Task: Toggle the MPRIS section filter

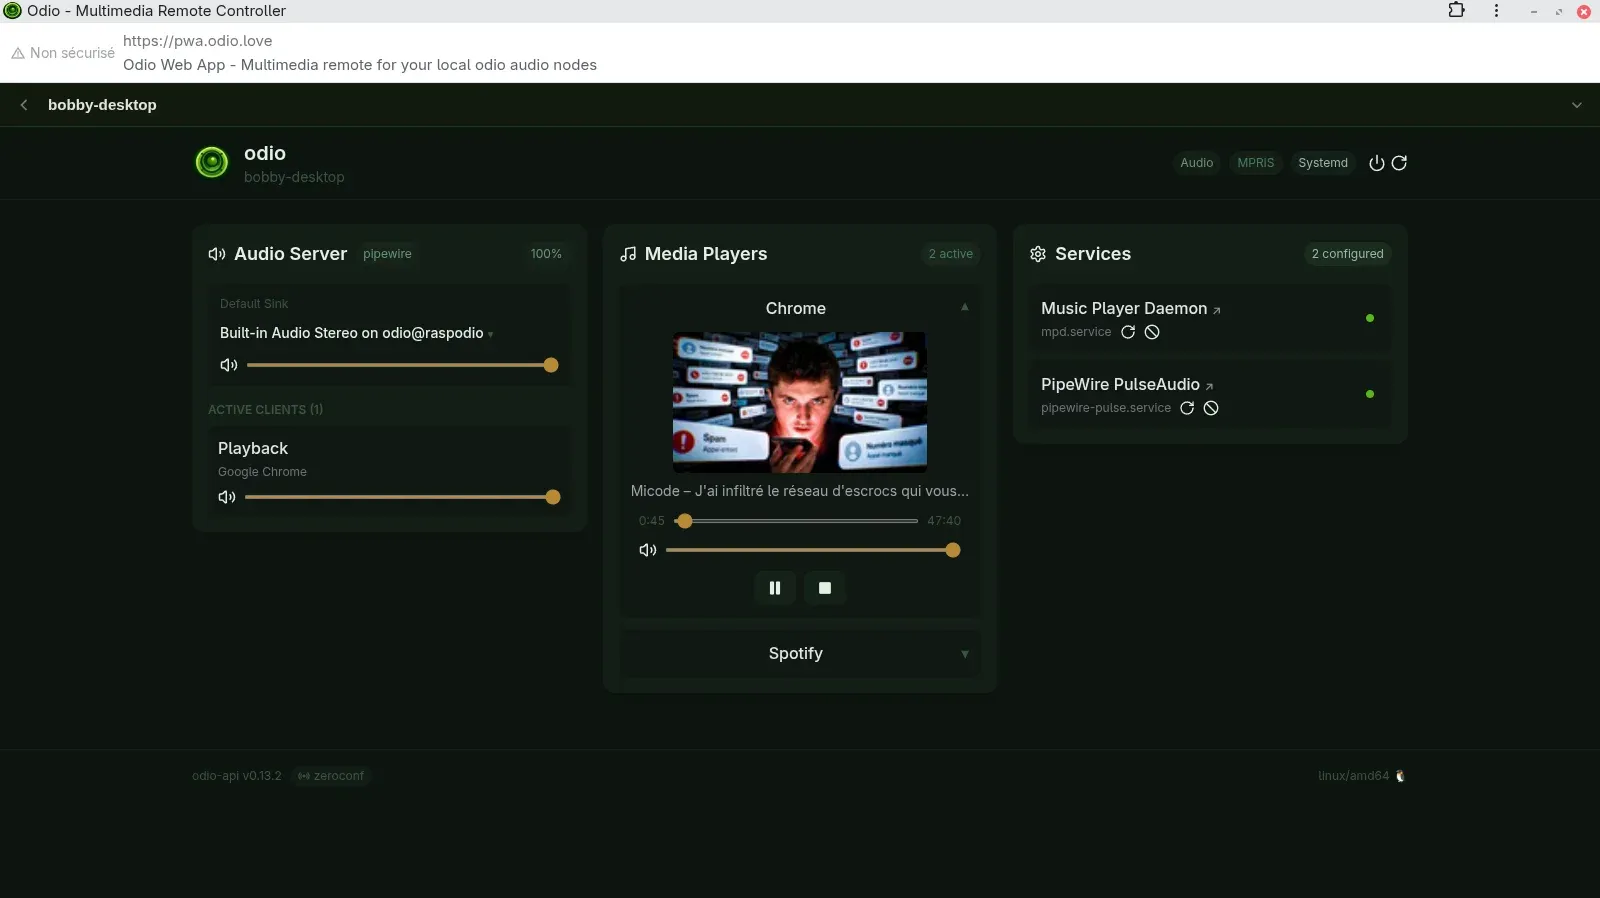Action: tap(1256, 163)
